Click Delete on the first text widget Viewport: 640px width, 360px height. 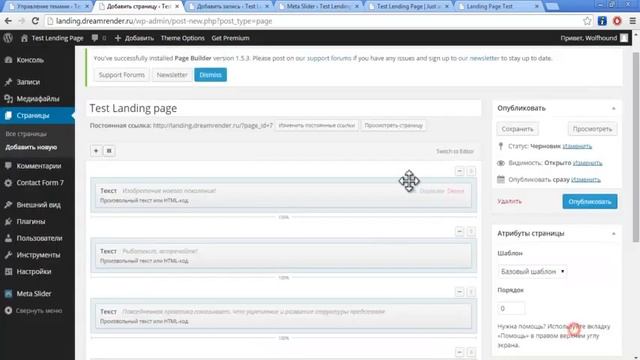point(456,191)
